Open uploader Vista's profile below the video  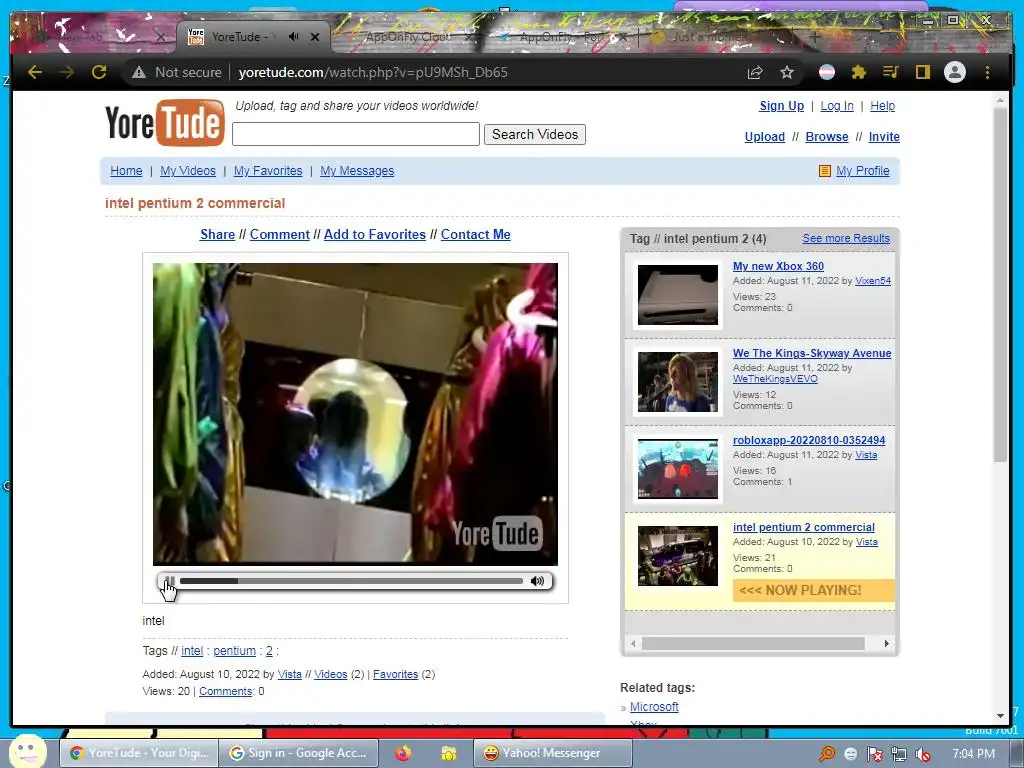point(289,674)
